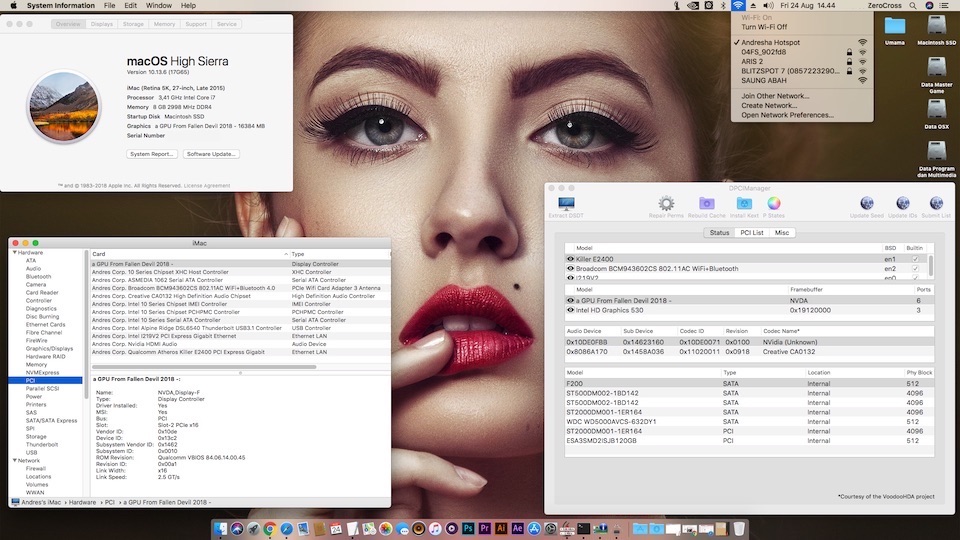Screen dimensions: 960x540
Task: Select Status tab in DPCIManager
Action: (x=719, y=233)
